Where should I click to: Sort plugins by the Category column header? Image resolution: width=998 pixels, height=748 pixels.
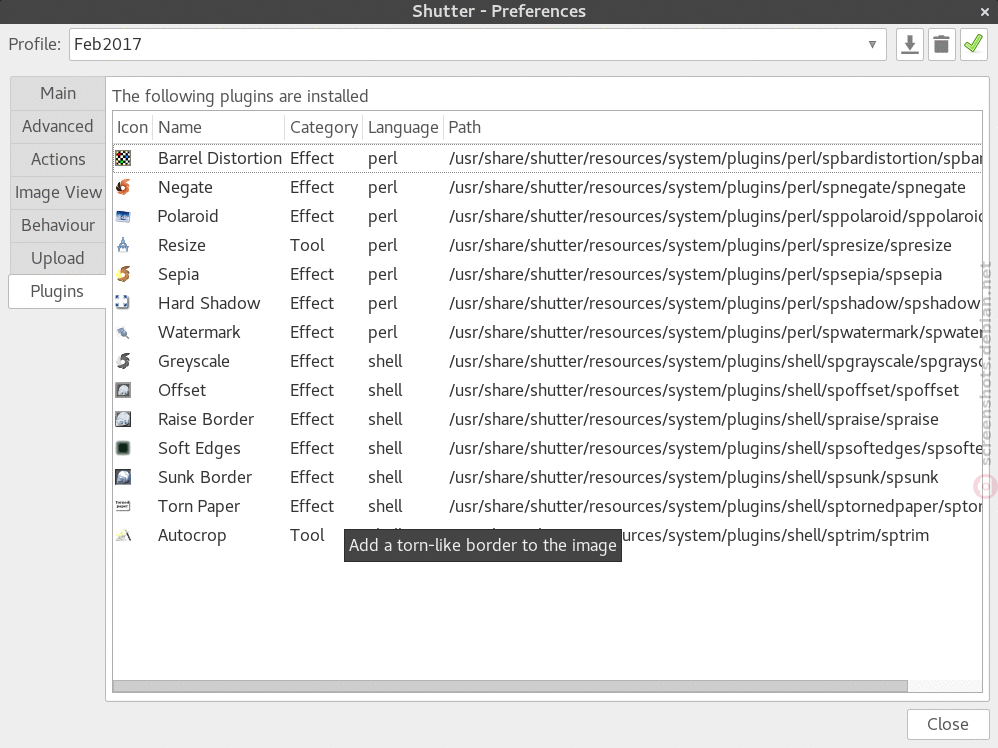(324, 127)
